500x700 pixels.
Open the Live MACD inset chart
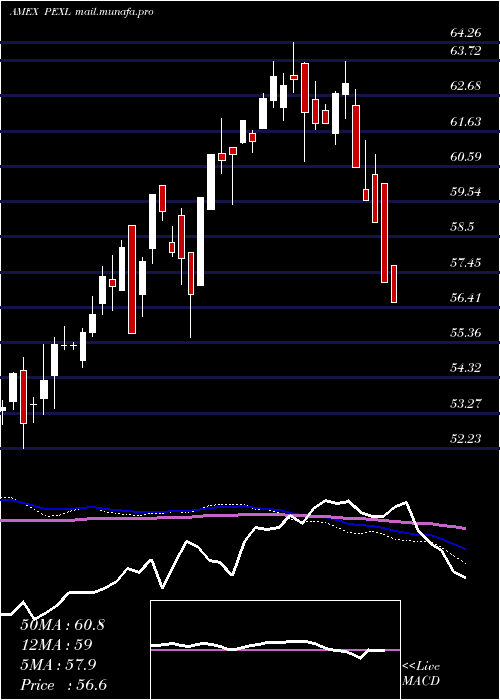pyautogui.click(x=275, y=650)
